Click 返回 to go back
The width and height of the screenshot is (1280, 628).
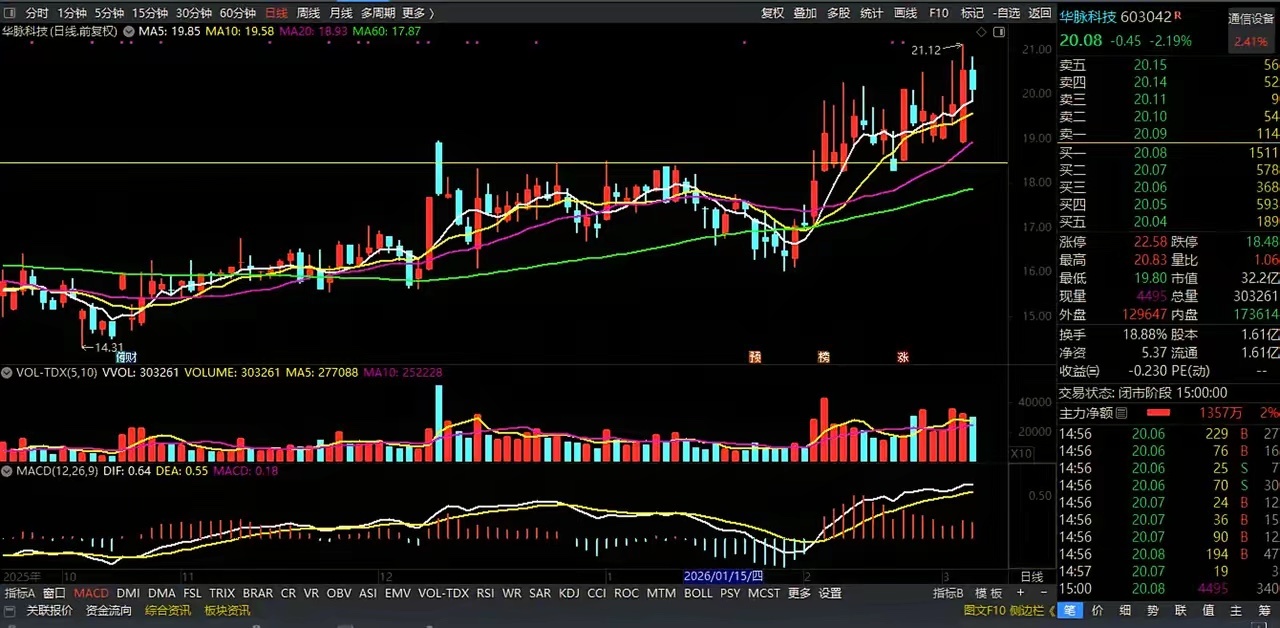click(1040, 13)
